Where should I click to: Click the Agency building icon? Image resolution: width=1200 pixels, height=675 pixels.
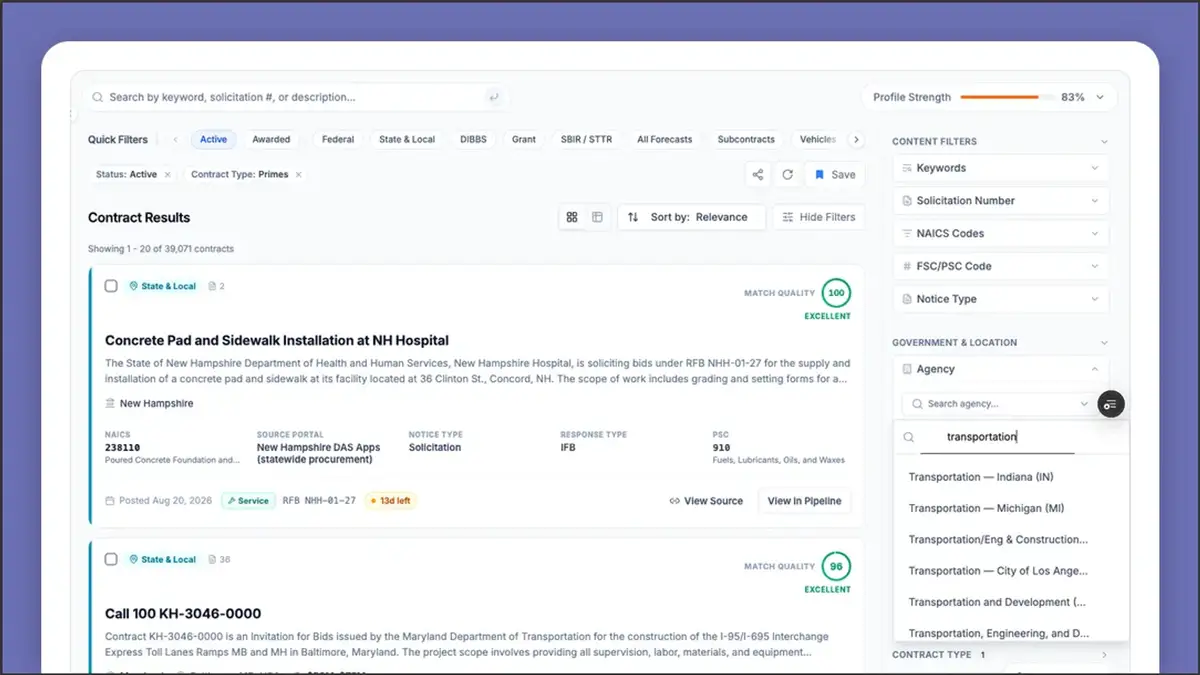point(907,369)
